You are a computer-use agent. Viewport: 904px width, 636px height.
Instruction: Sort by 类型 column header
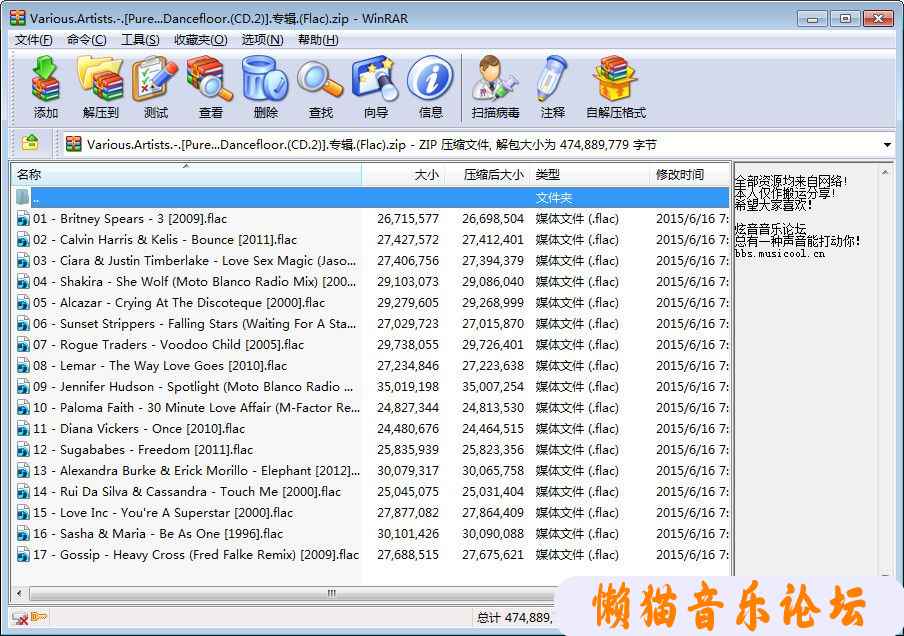[x=589, y=174]
